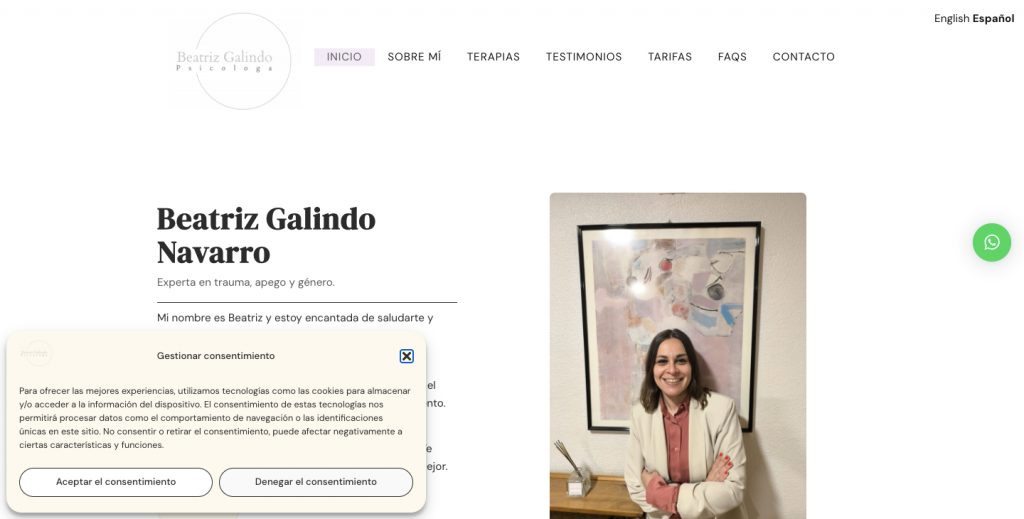Click the tagline Experta en trauma, apego y género
Screen dimensions: 1024x519
pyautogui.click(x=246, y=282)
